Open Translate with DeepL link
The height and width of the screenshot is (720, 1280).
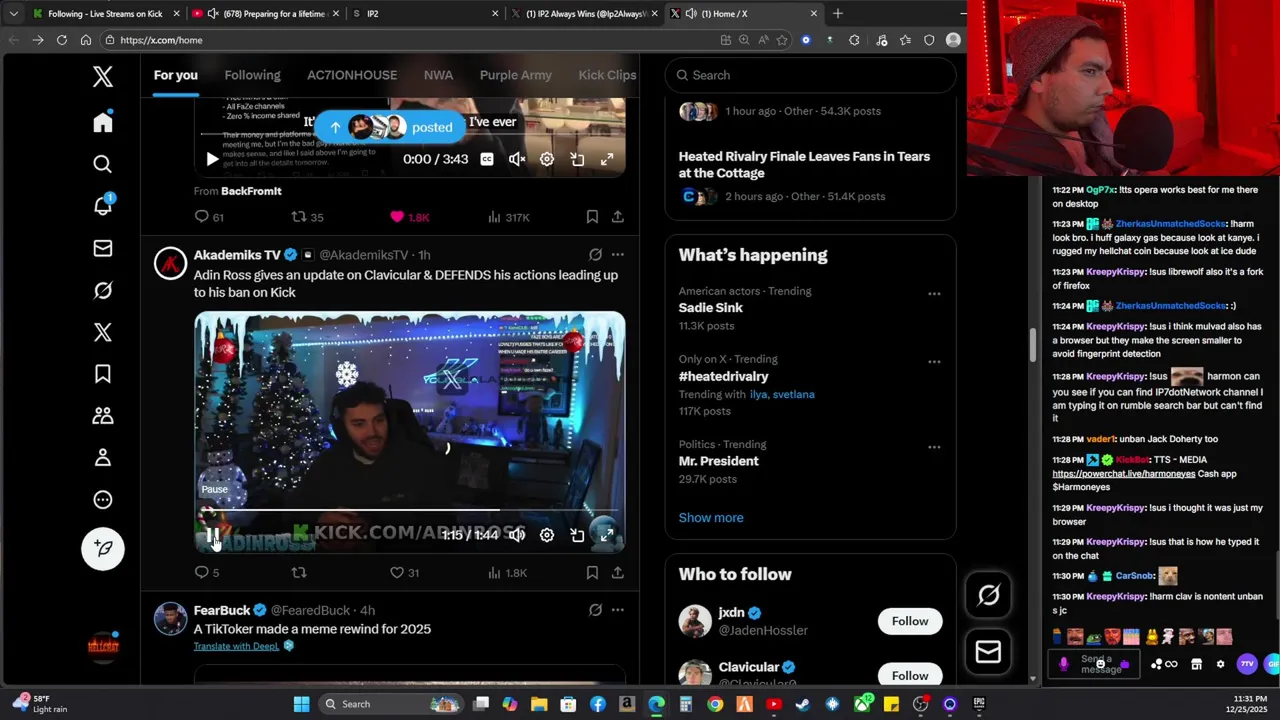[x=236, y=646]
